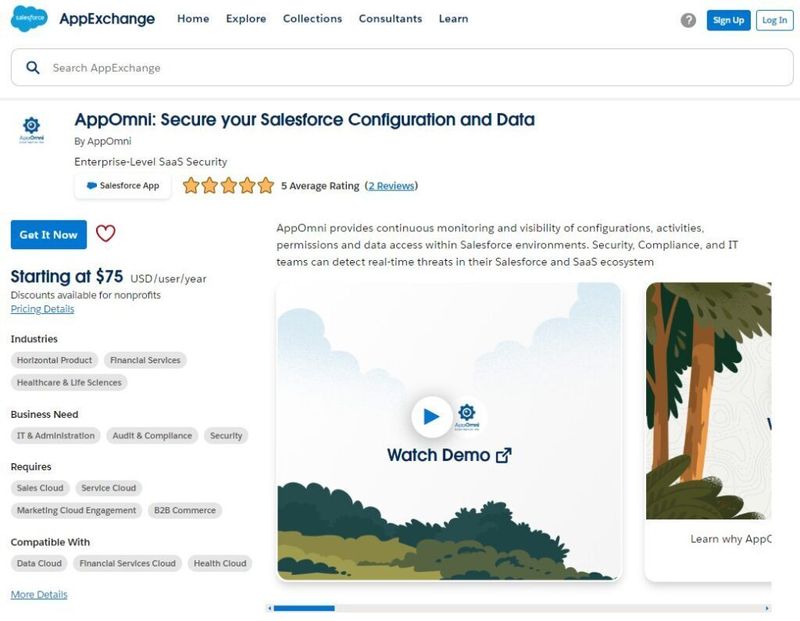
Task: Click the AppOmni gear logo beside title
Action: (x=32, y=130)
